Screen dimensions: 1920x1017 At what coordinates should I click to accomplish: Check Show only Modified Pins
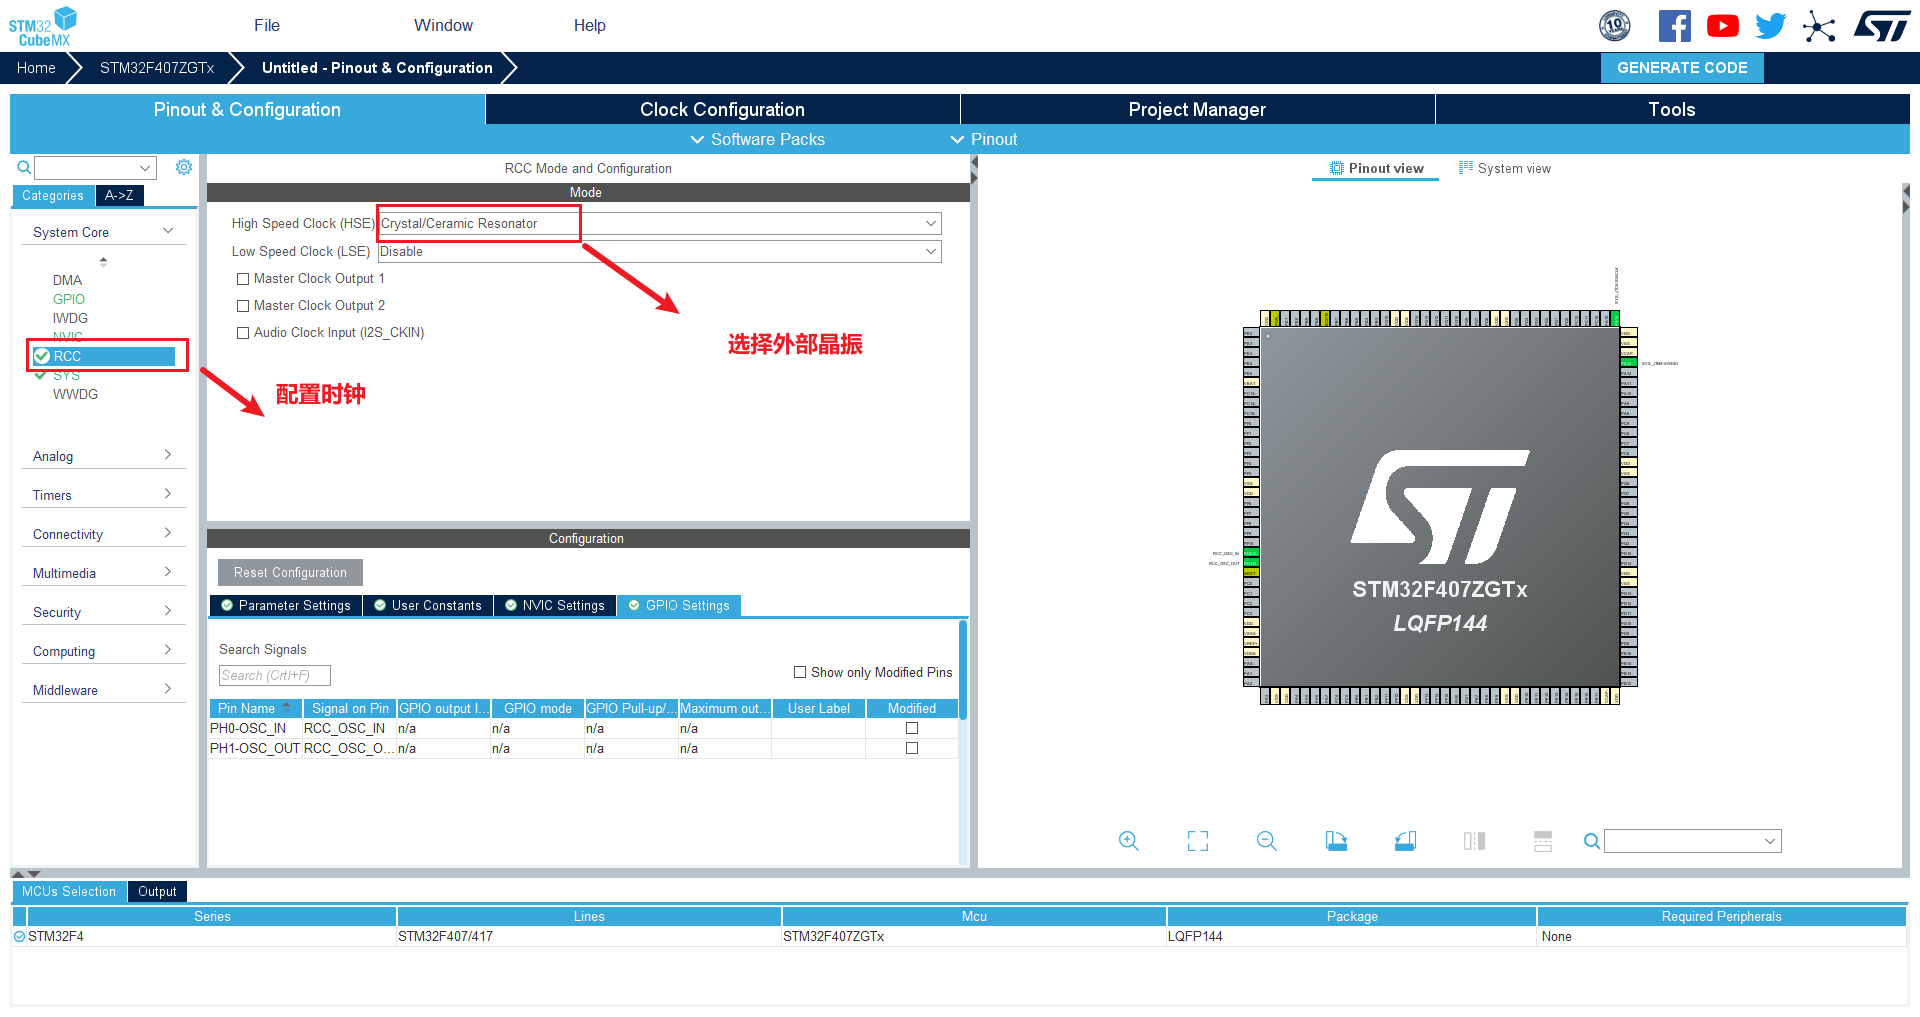point(800,673)
